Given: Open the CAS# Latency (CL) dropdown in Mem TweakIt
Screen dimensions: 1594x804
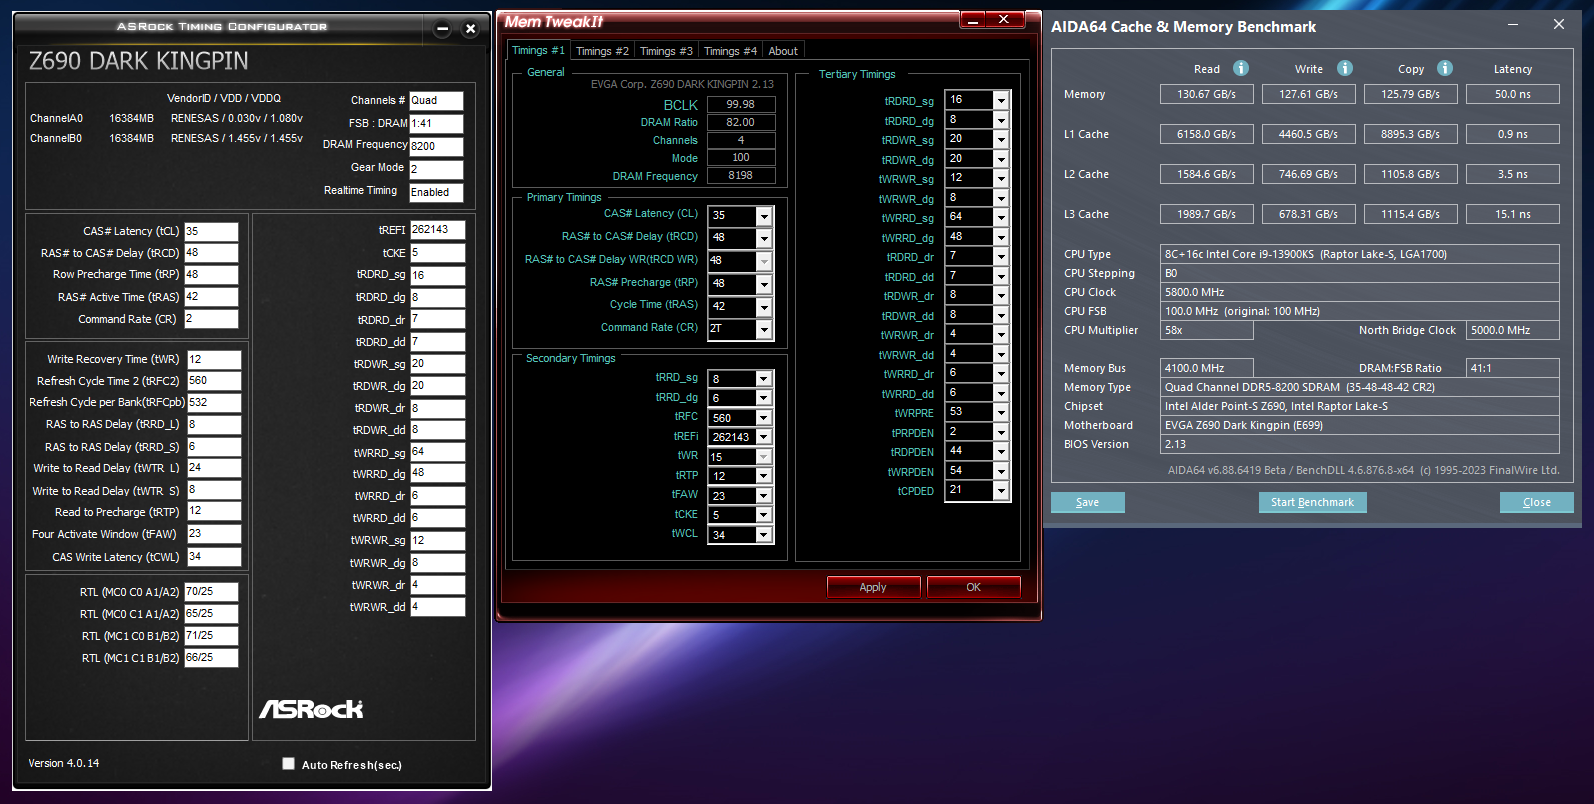Looking at the screenshot, I should (x=764, y=216).
